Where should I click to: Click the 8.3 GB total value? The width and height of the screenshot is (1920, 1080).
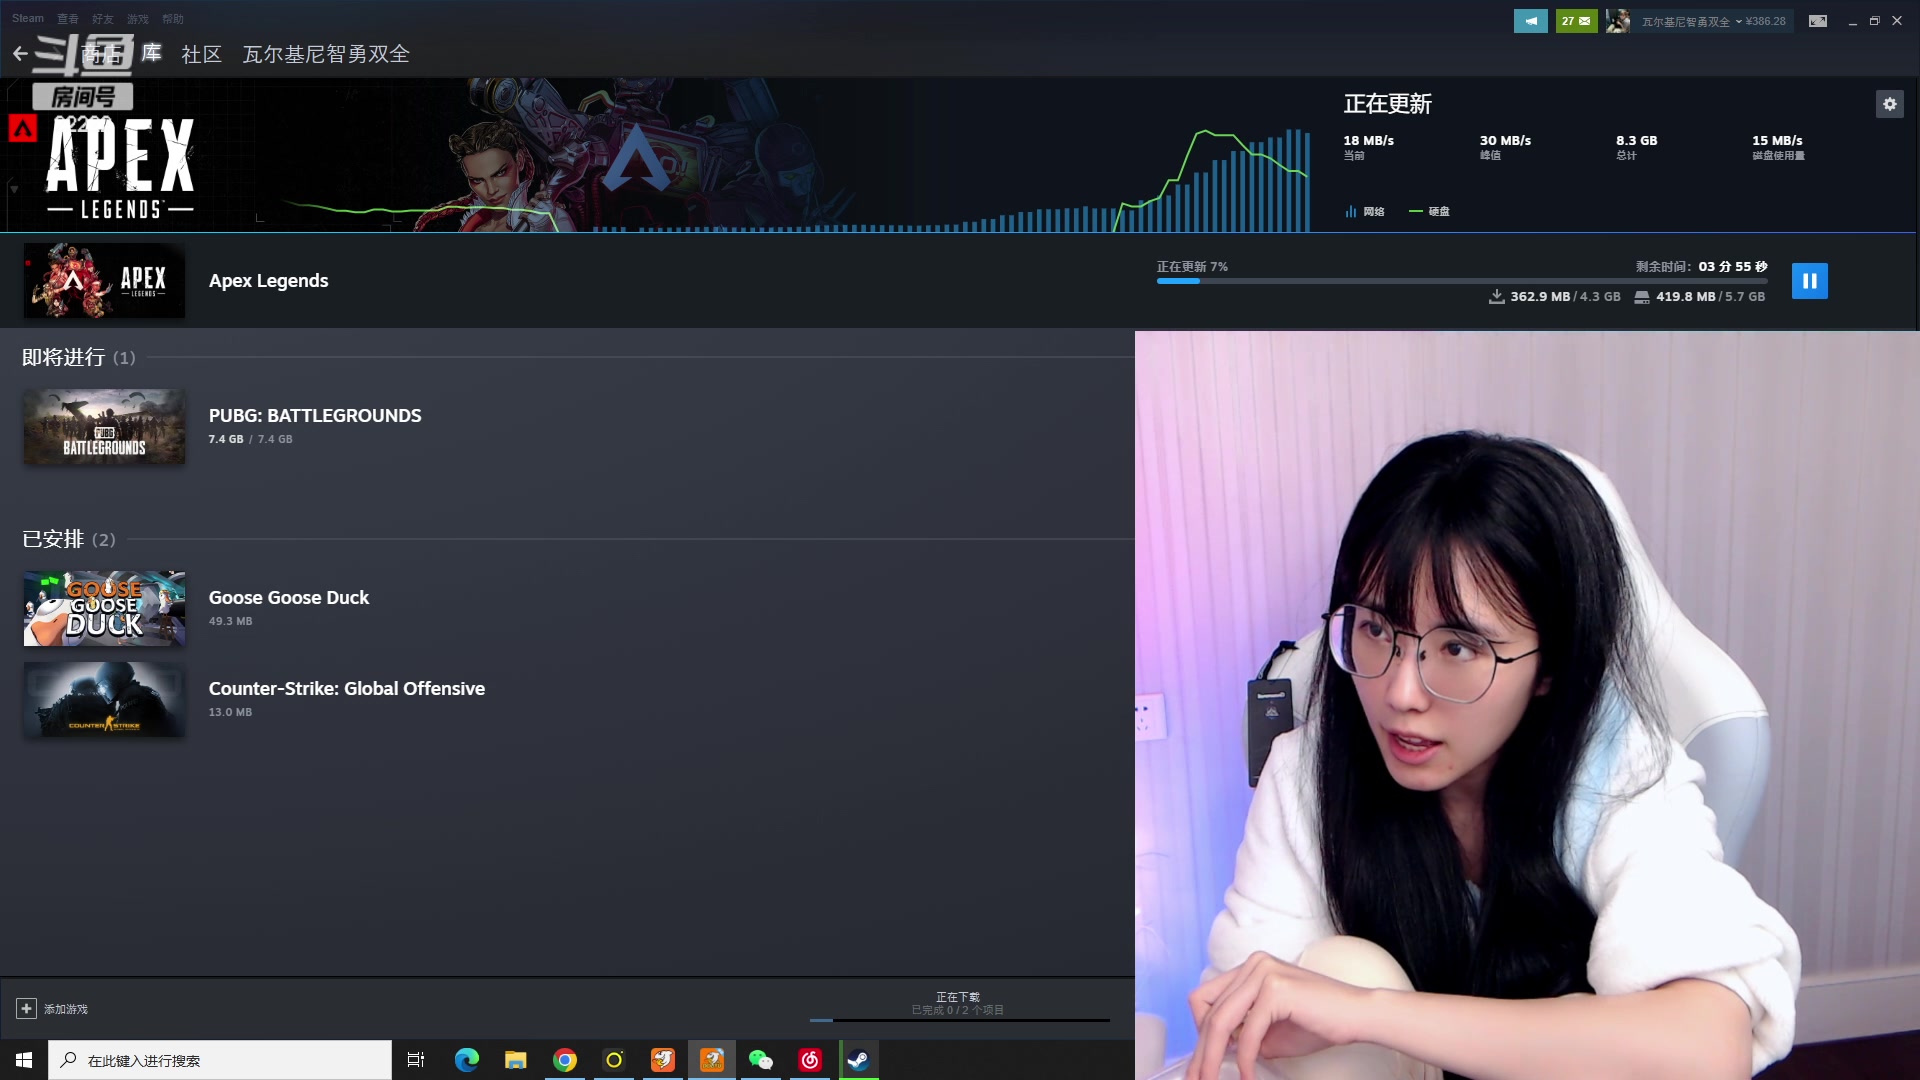click(1636, 141)
